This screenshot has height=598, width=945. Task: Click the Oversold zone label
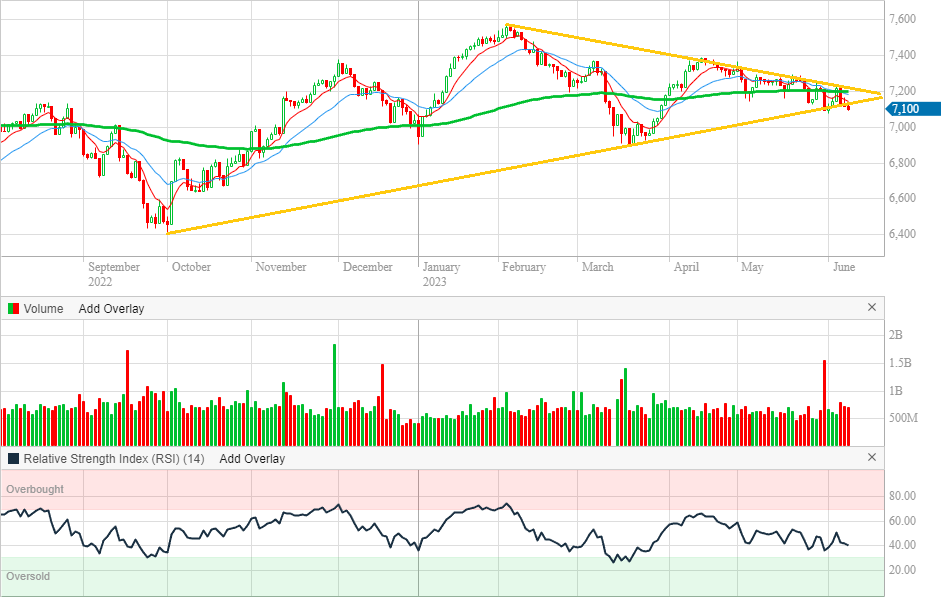[28, 577]
